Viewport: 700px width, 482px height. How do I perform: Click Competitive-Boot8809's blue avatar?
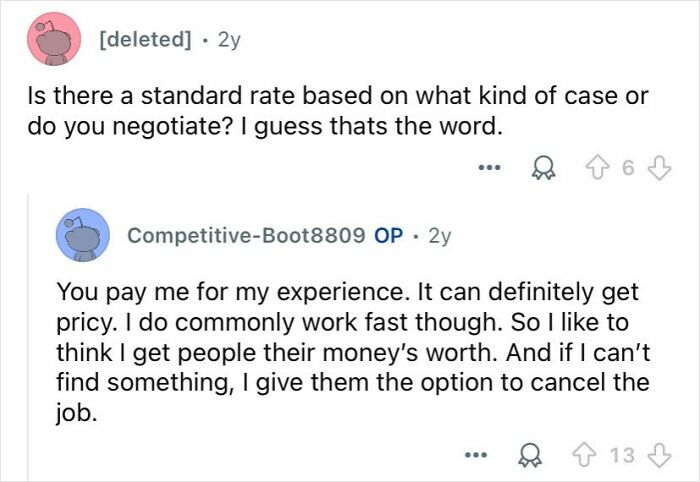tap(83, 235)
